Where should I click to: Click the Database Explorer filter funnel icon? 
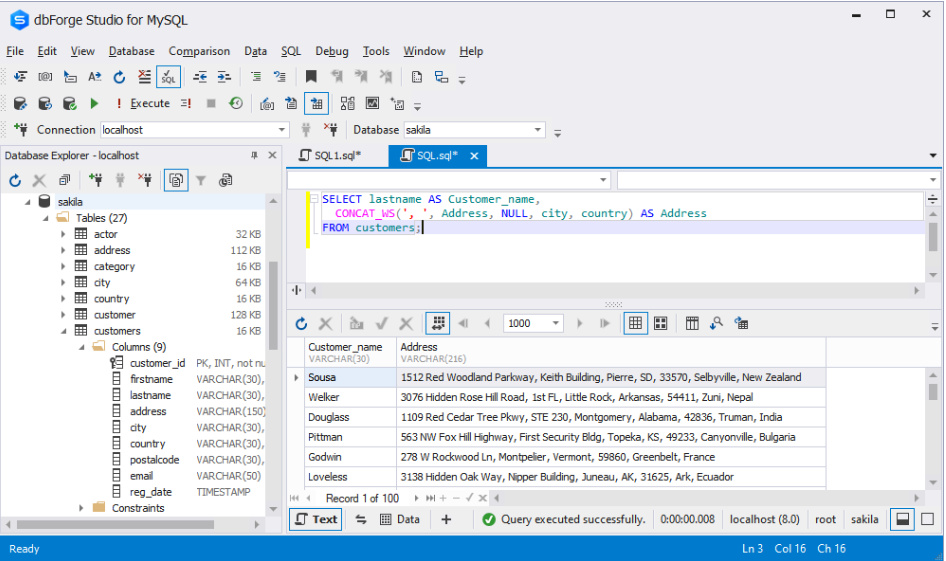[201, 180]
